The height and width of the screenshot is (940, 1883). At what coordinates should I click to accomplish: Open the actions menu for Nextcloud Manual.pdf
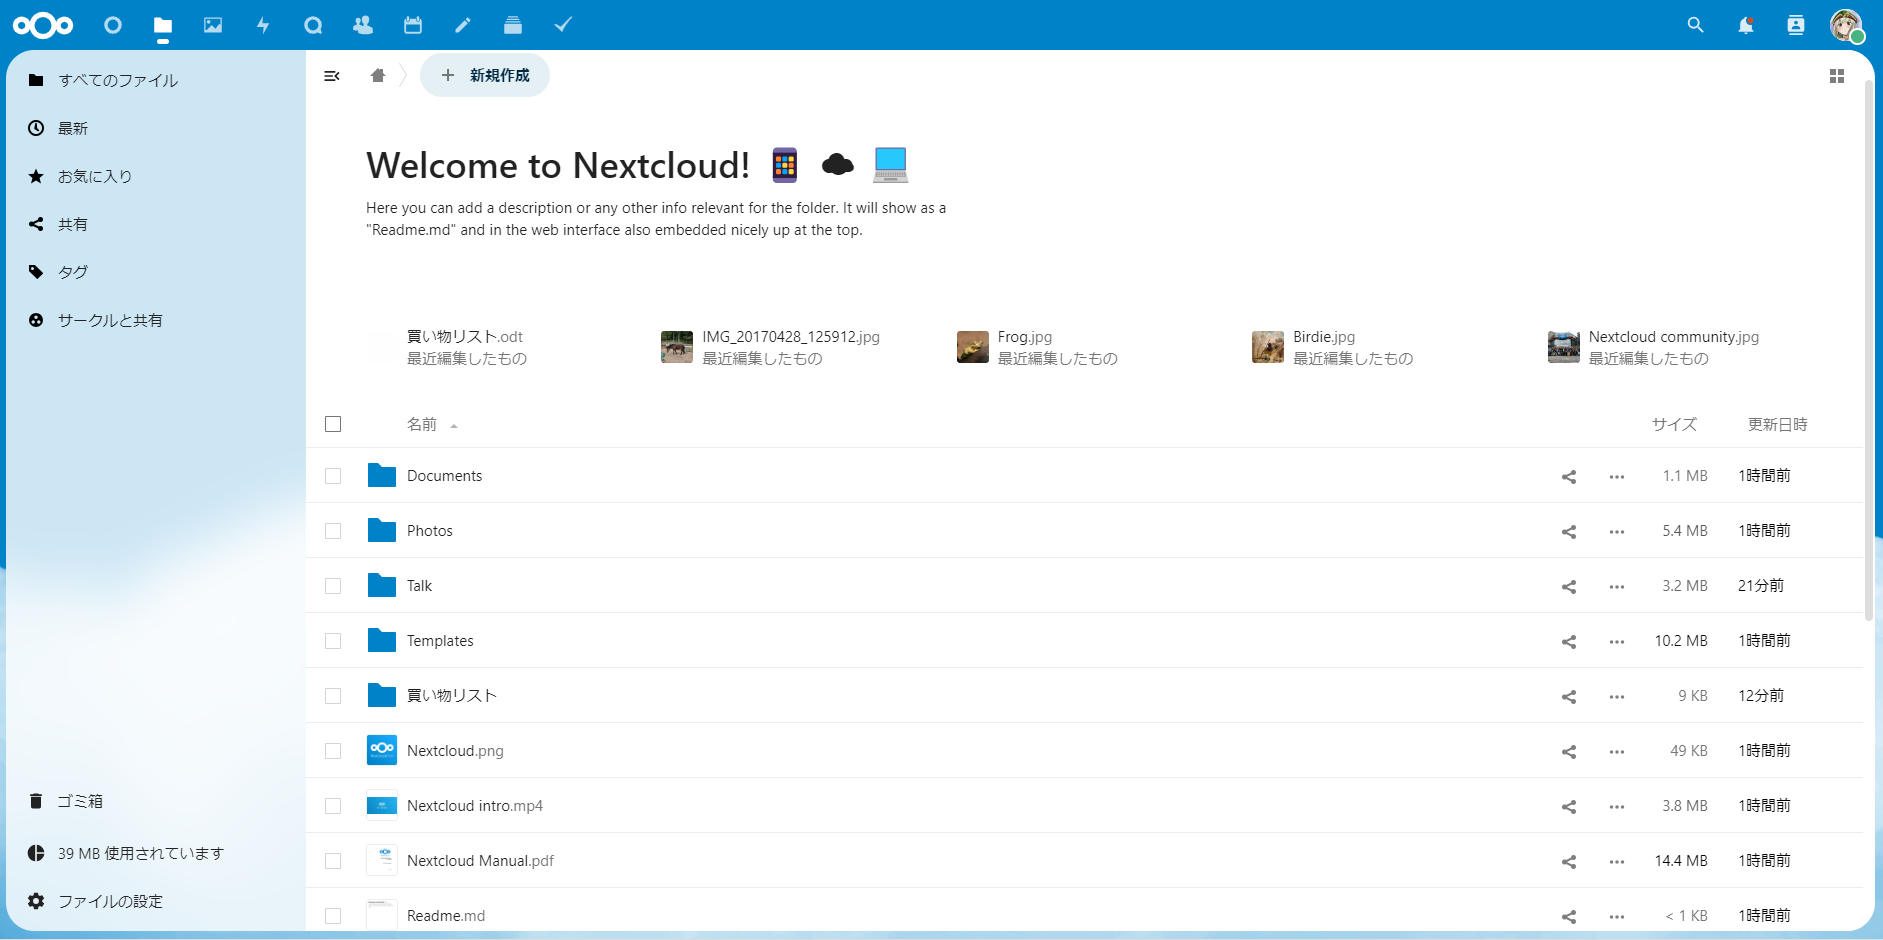(1617, 862)
